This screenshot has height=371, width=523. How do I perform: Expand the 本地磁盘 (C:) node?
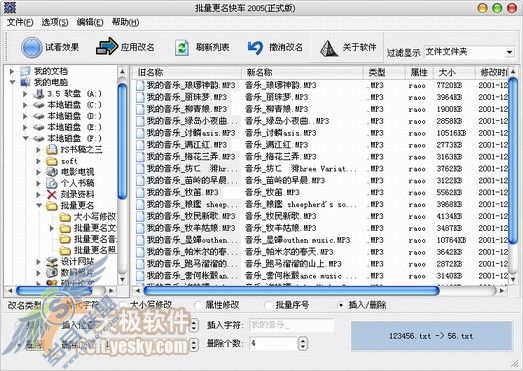(x=25, y=105)
